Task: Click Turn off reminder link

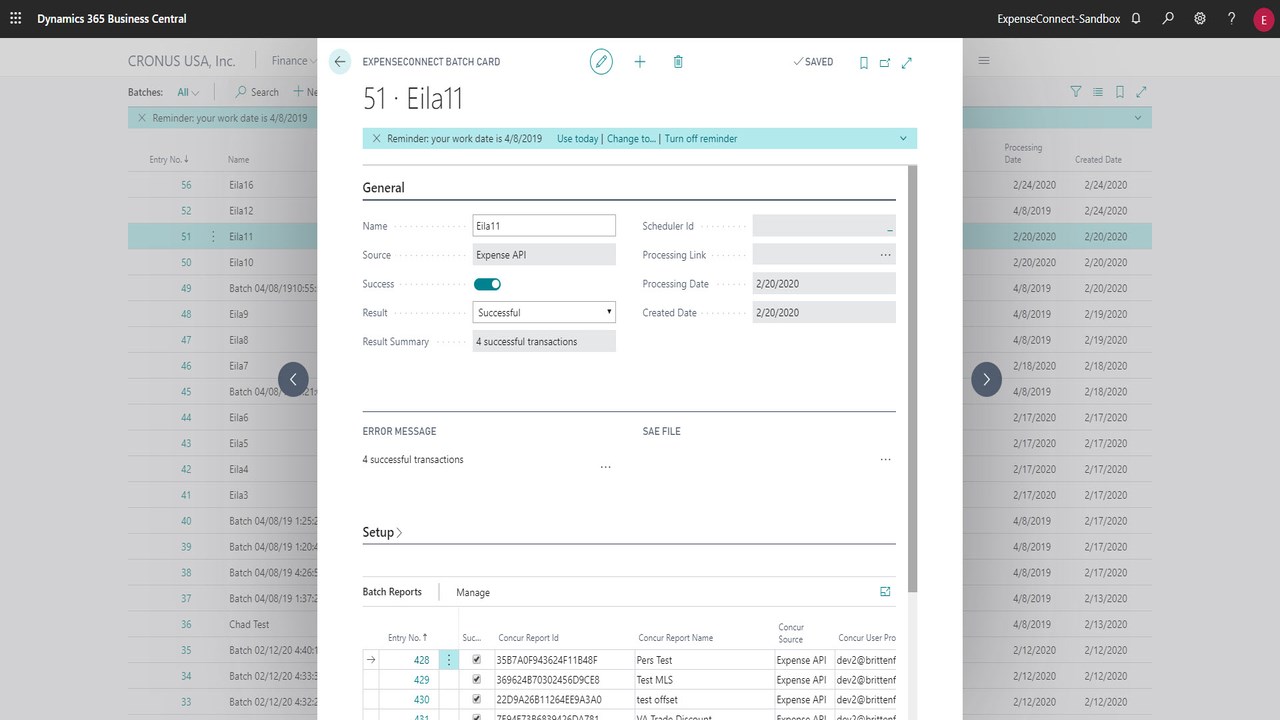Action: coord(701,139)
